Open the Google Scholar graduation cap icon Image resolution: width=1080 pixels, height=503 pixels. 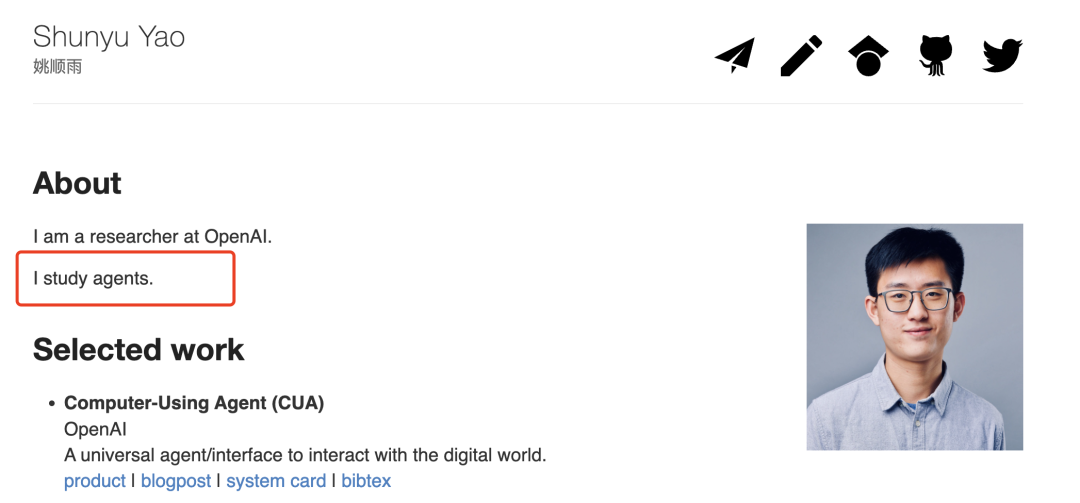click(x=868, y=55)
